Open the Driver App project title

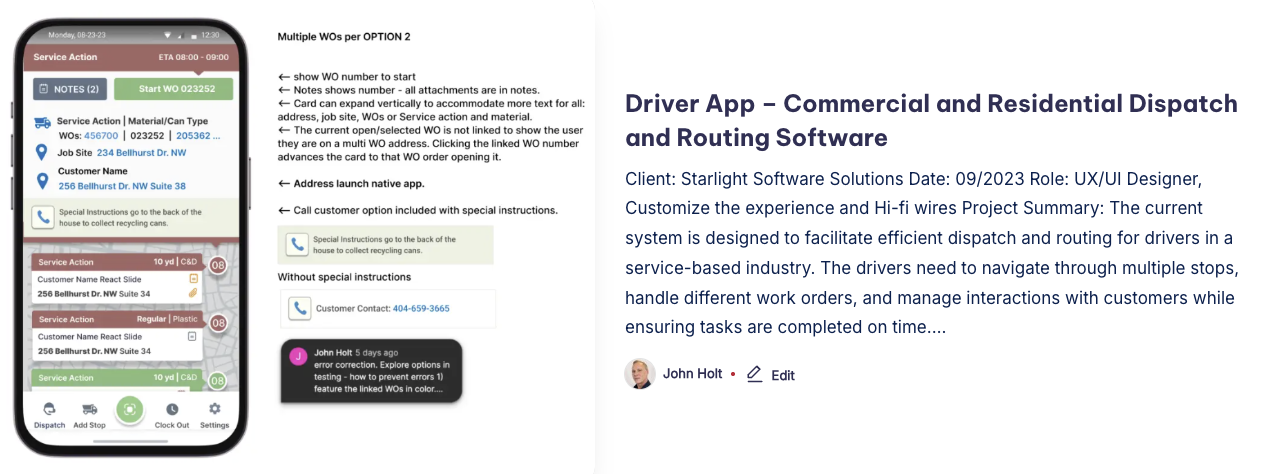point(931,120)
